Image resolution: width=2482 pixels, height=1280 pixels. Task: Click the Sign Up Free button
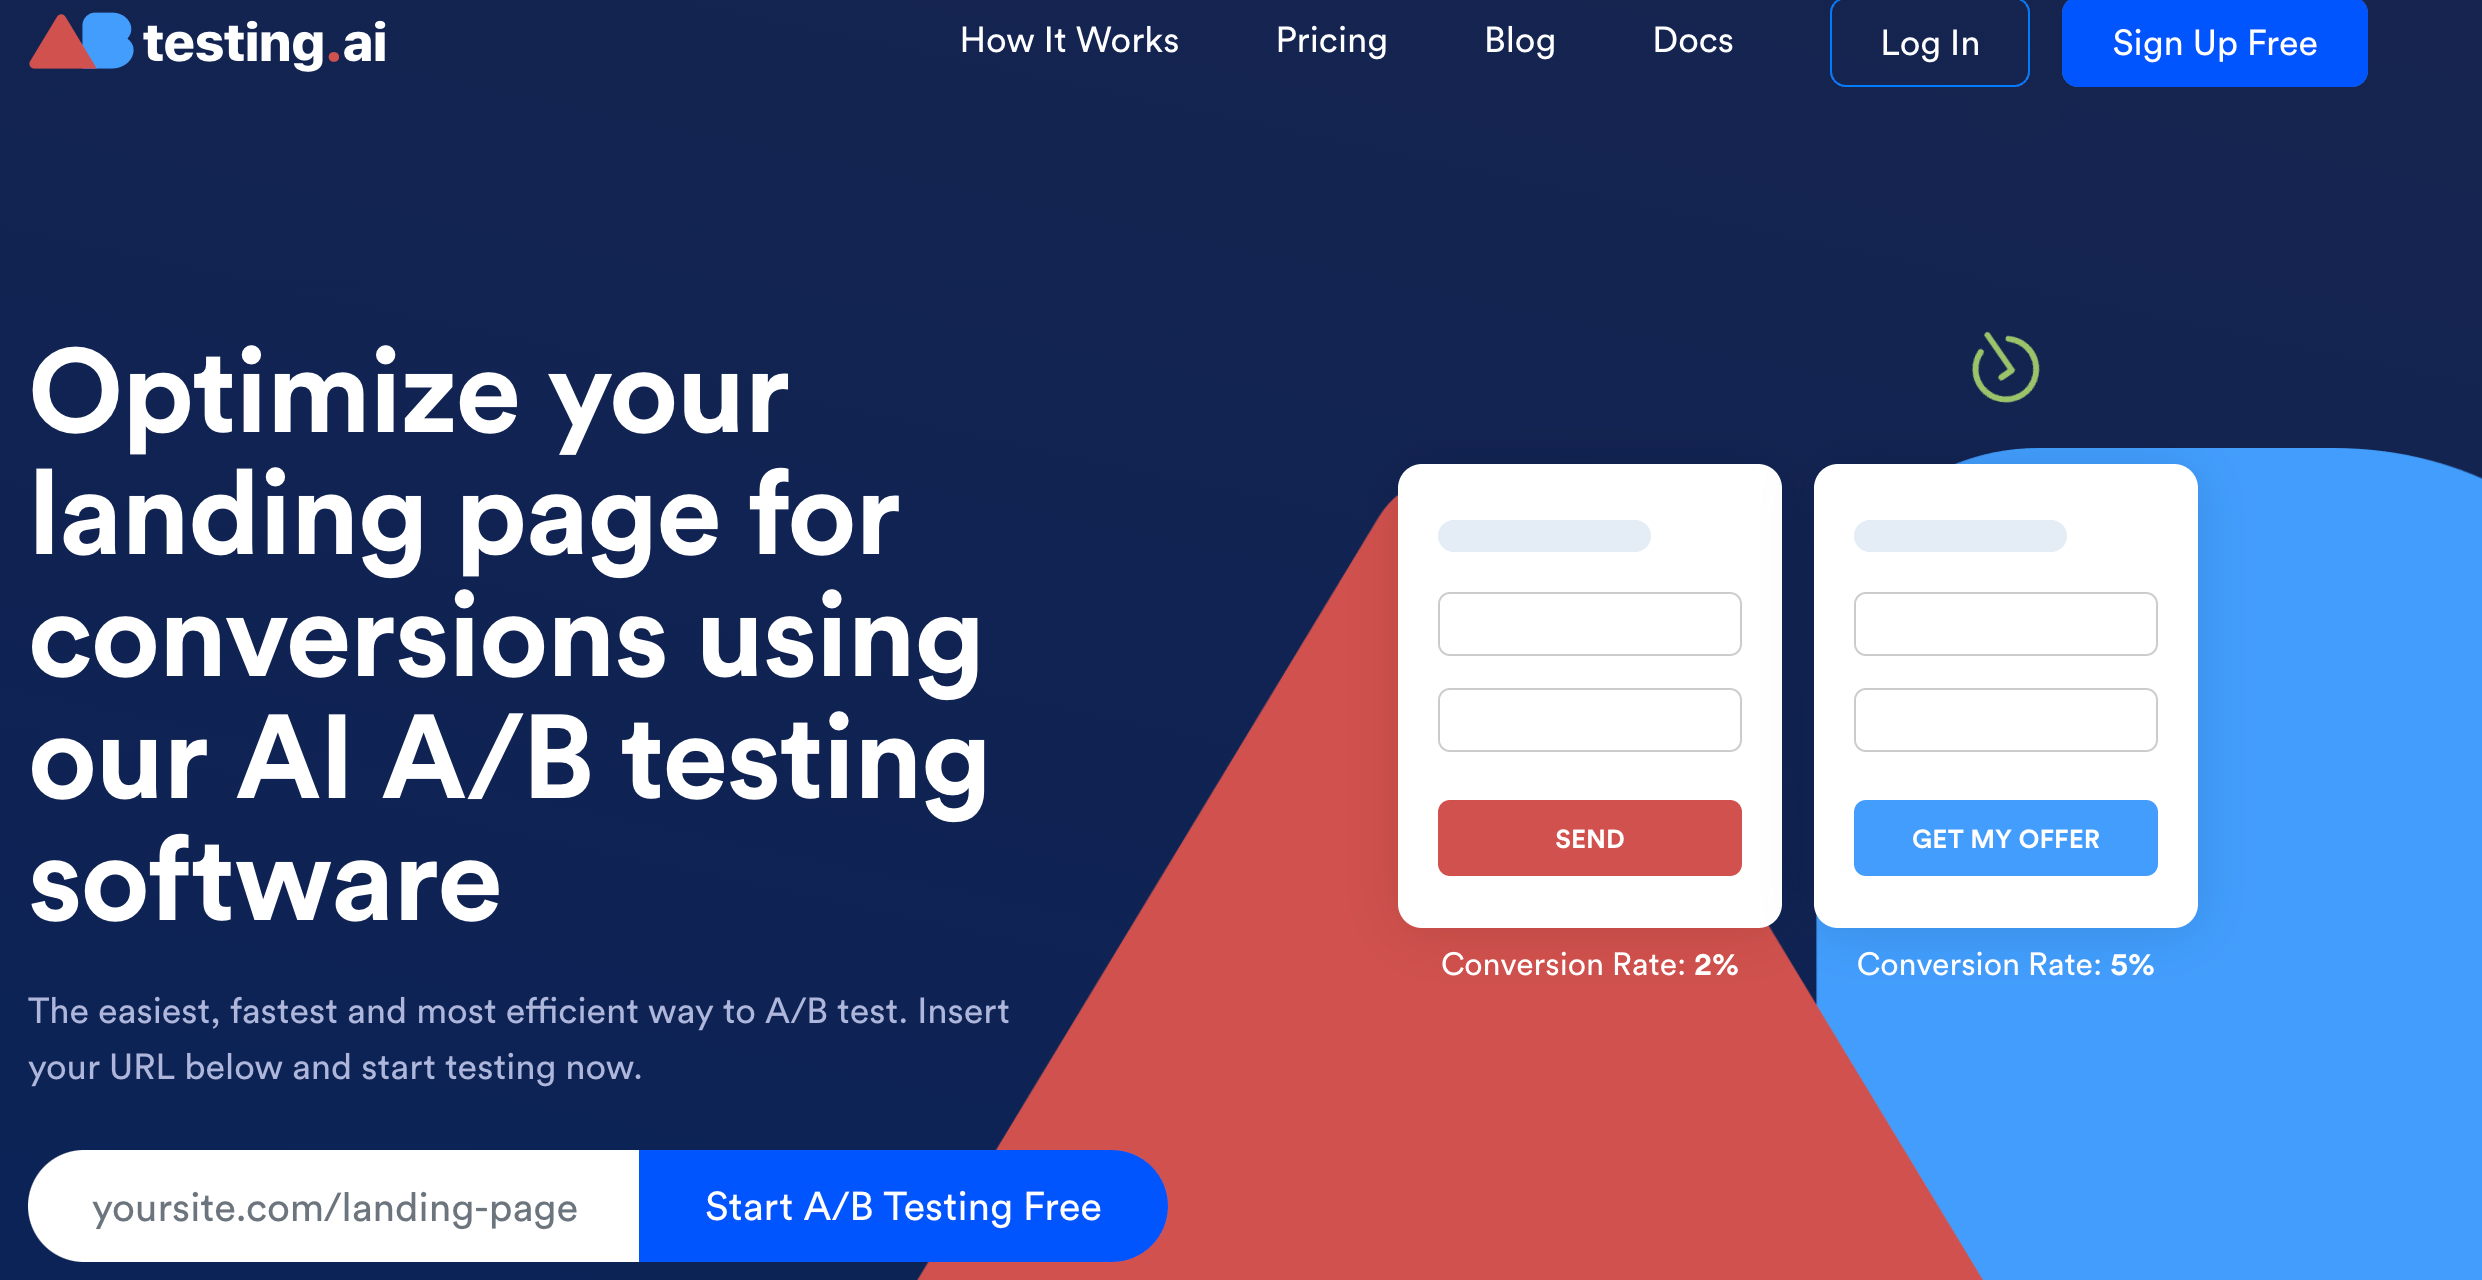pyautogui.click(x=2214, y=41)
